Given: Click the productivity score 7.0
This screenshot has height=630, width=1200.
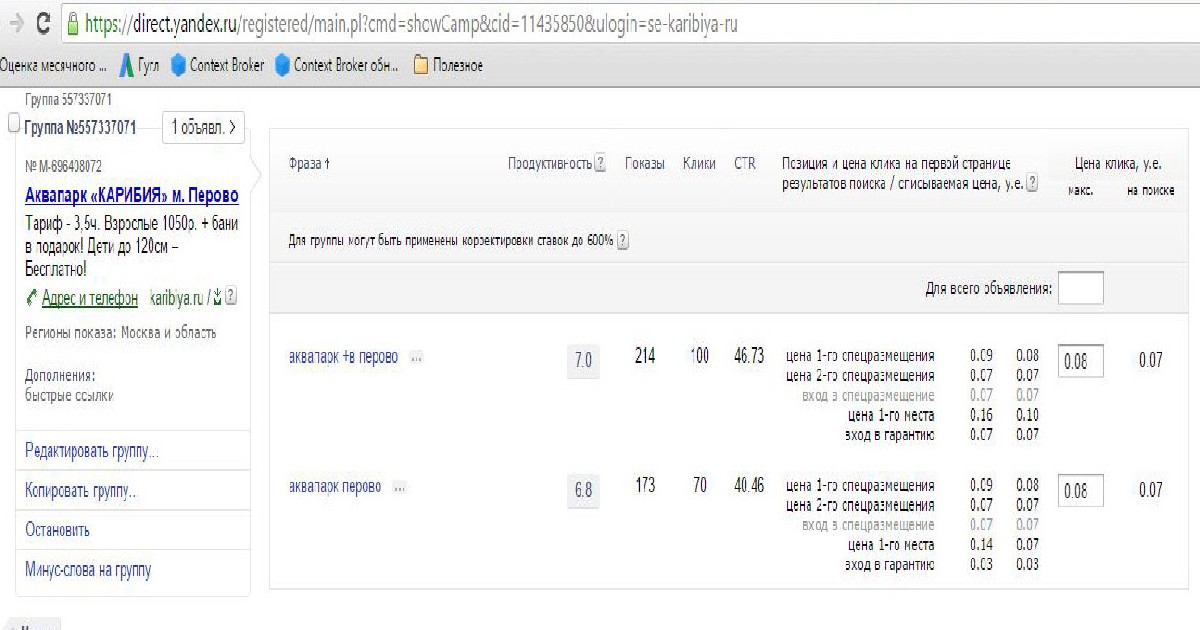Looking at the screenshot, I should click(x=584, y=361).
